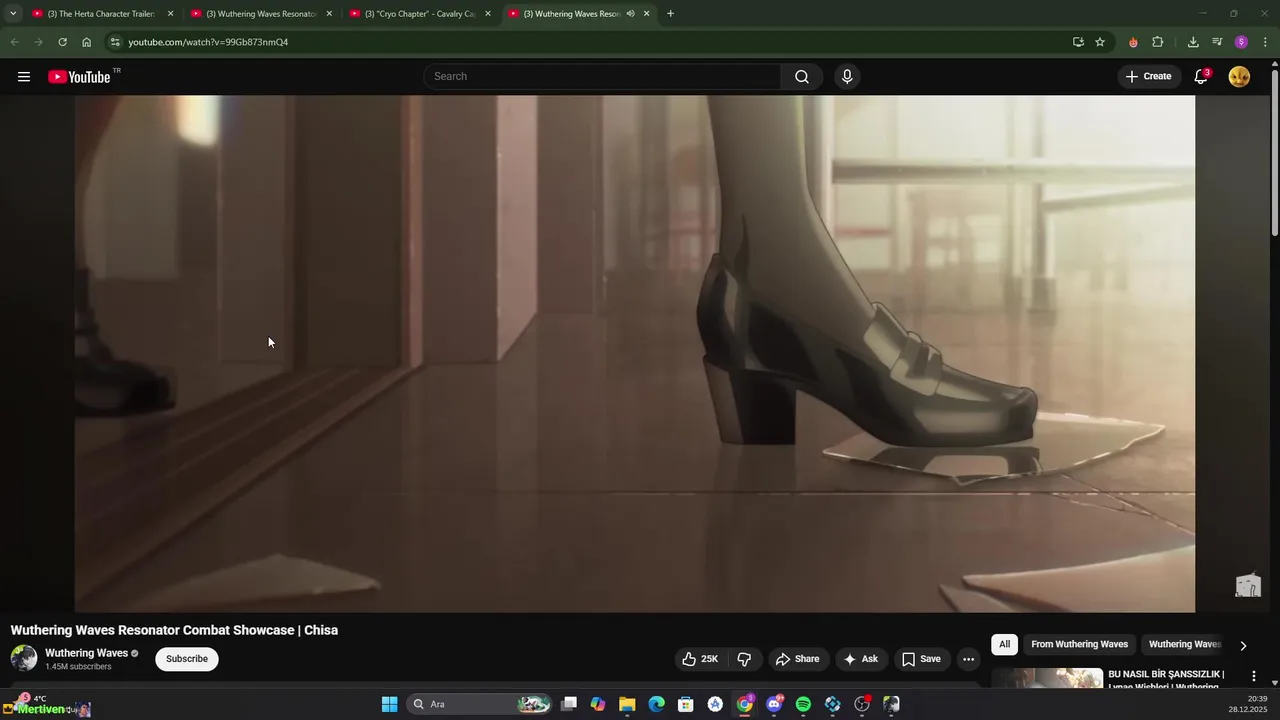Open a new browser tab

pyautogui.click(x=670, y=14)
